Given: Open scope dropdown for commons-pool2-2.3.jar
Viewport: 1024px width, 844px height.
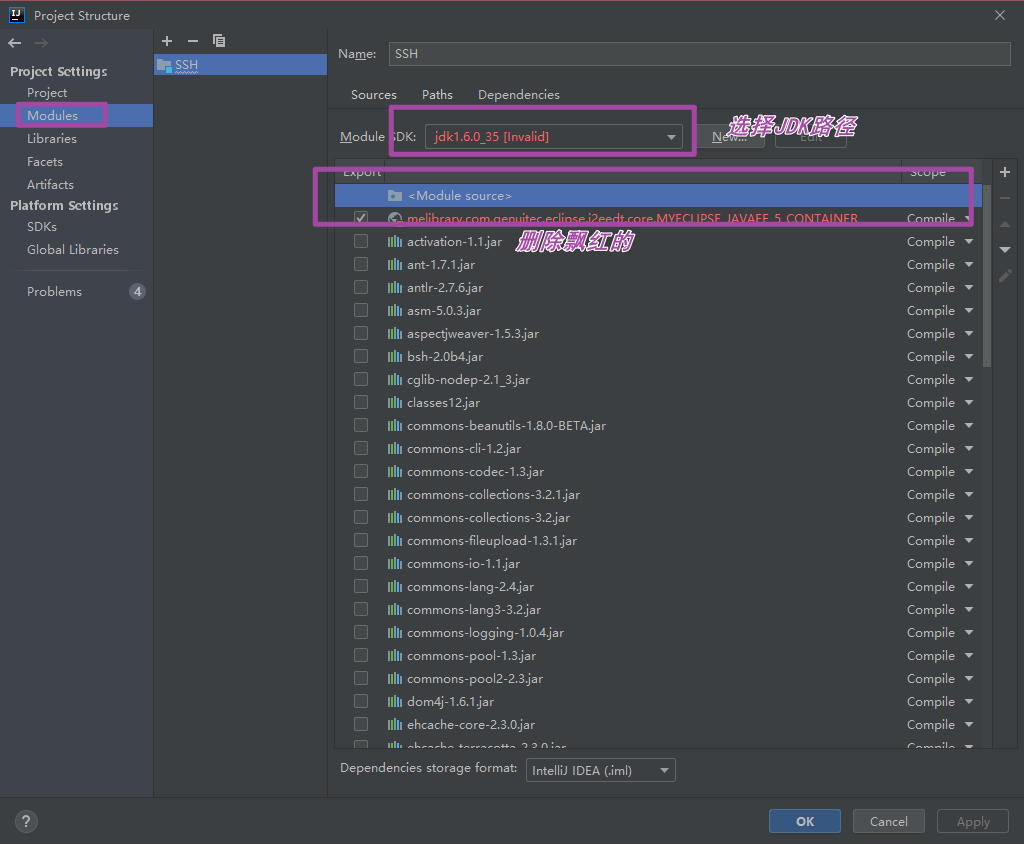Looking at the screenshot, I should coord(969,679).
